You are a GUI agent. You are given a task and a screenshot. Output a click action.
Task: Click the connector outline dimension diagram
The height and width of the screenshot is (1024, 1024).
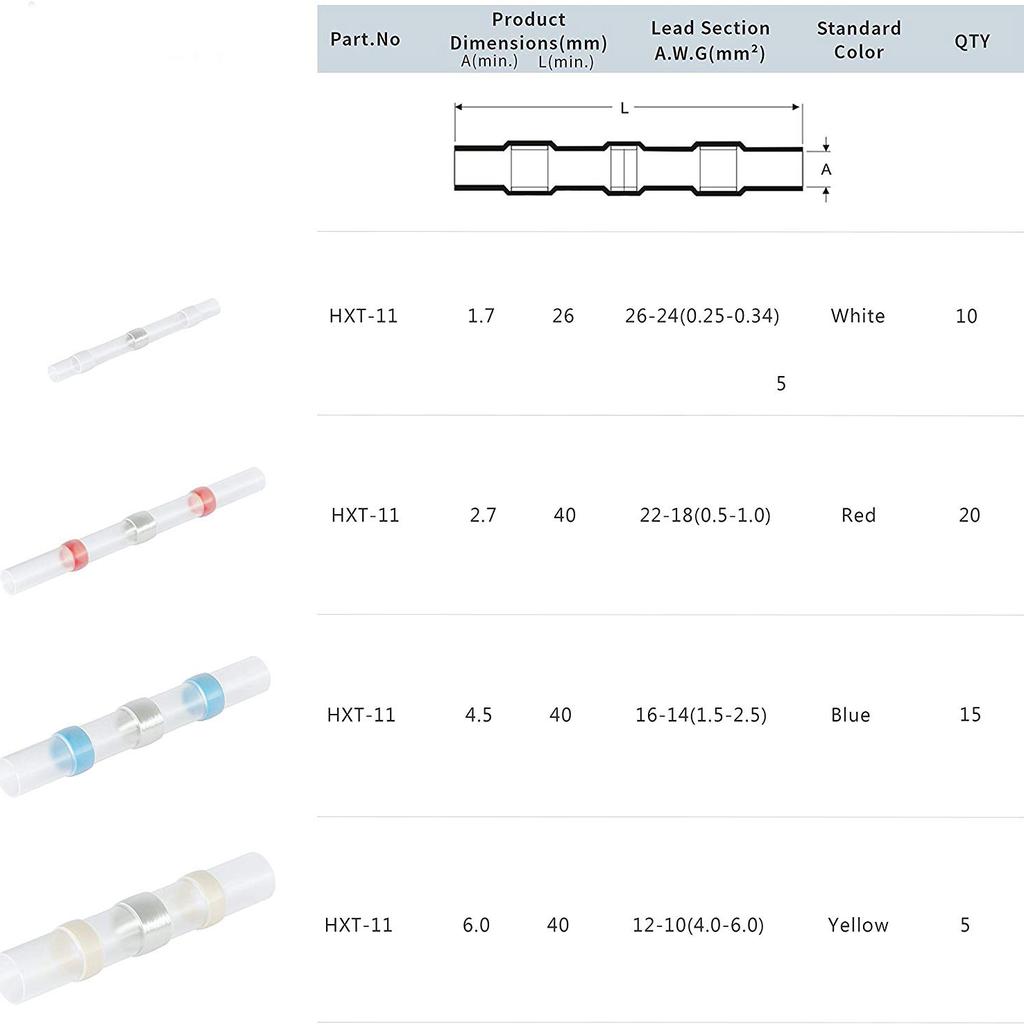click(628, 163)
